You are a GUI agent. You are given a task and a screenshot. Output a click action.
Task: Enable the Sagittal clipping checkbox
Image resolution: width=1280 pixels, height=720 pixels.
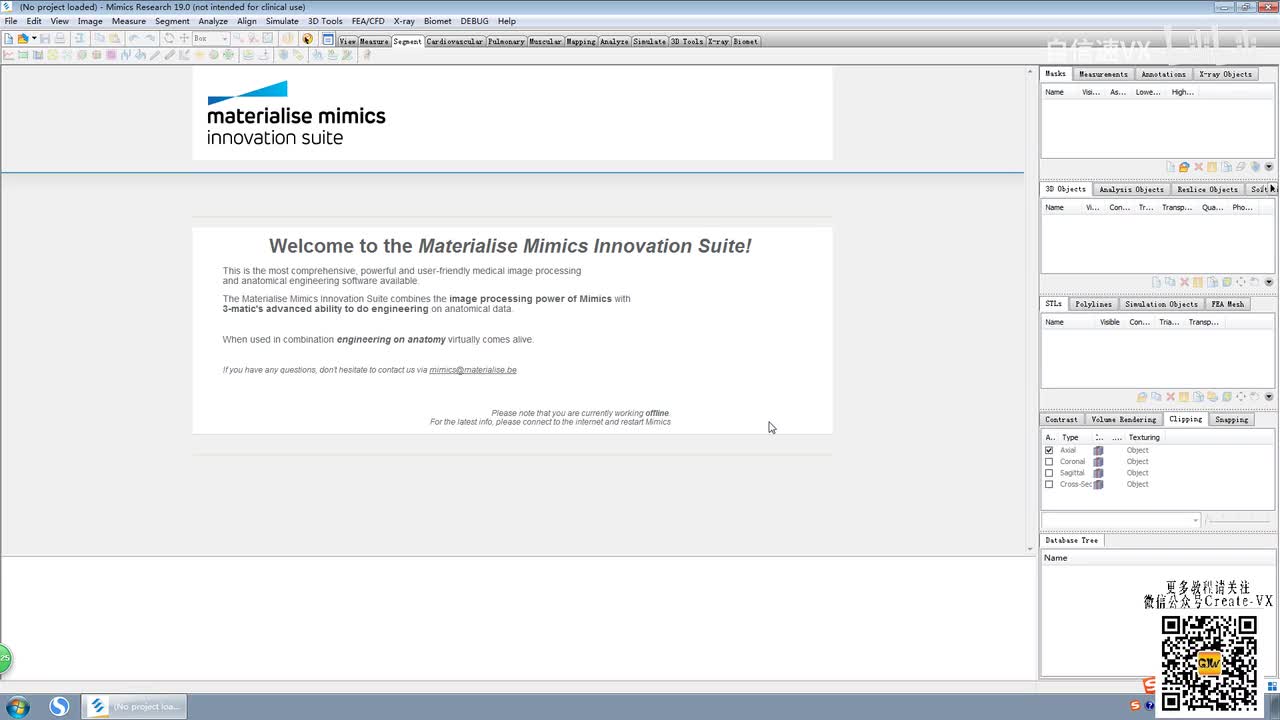(x=1049, y=473)
